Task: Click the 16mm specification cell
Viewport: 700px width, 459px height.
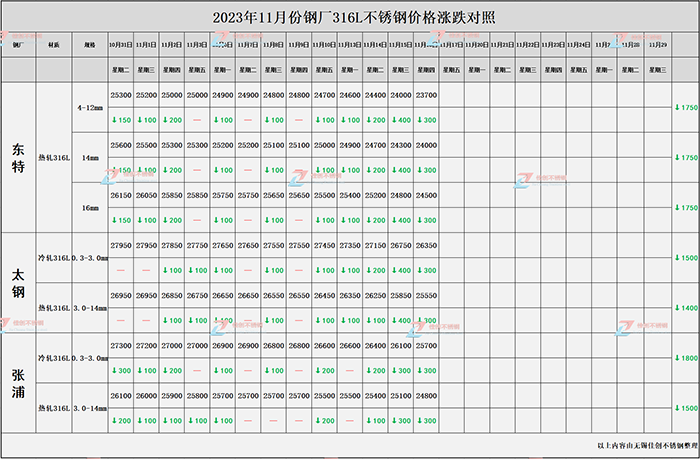Action: pyautogui.click(x=90, y=208)
